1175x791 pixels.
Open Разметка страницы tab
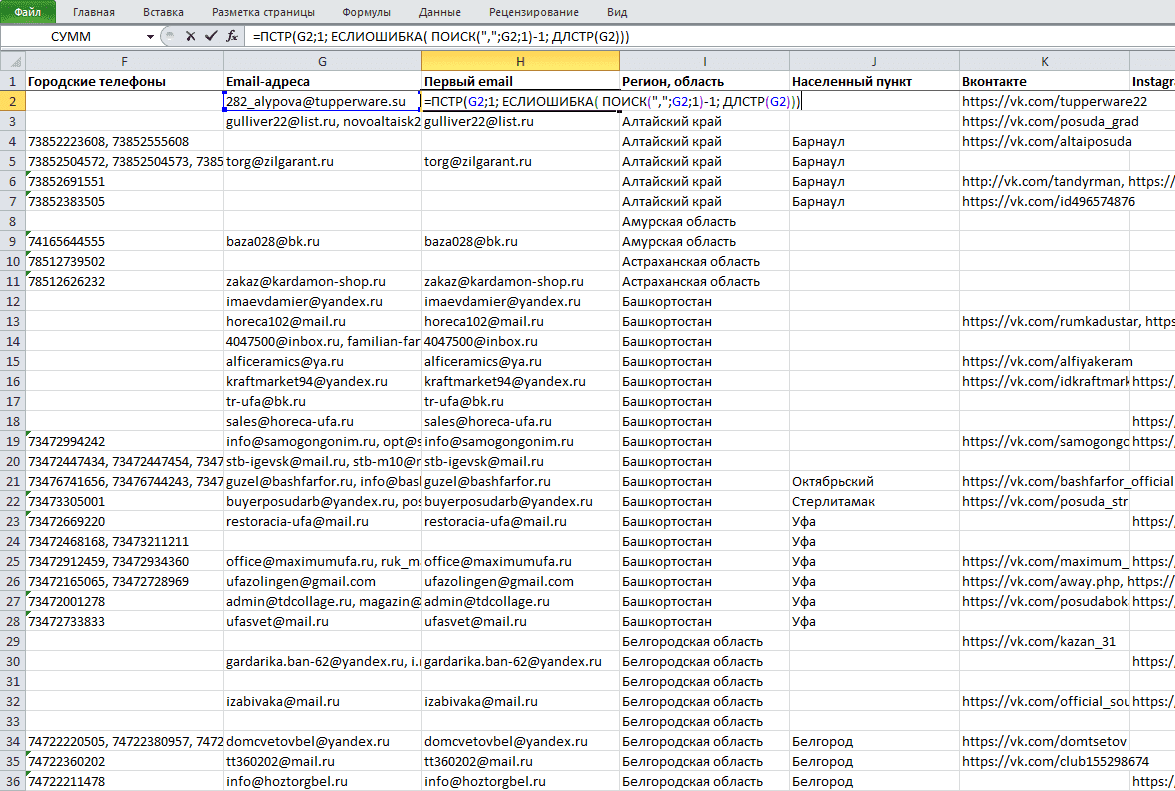(263, 12)
